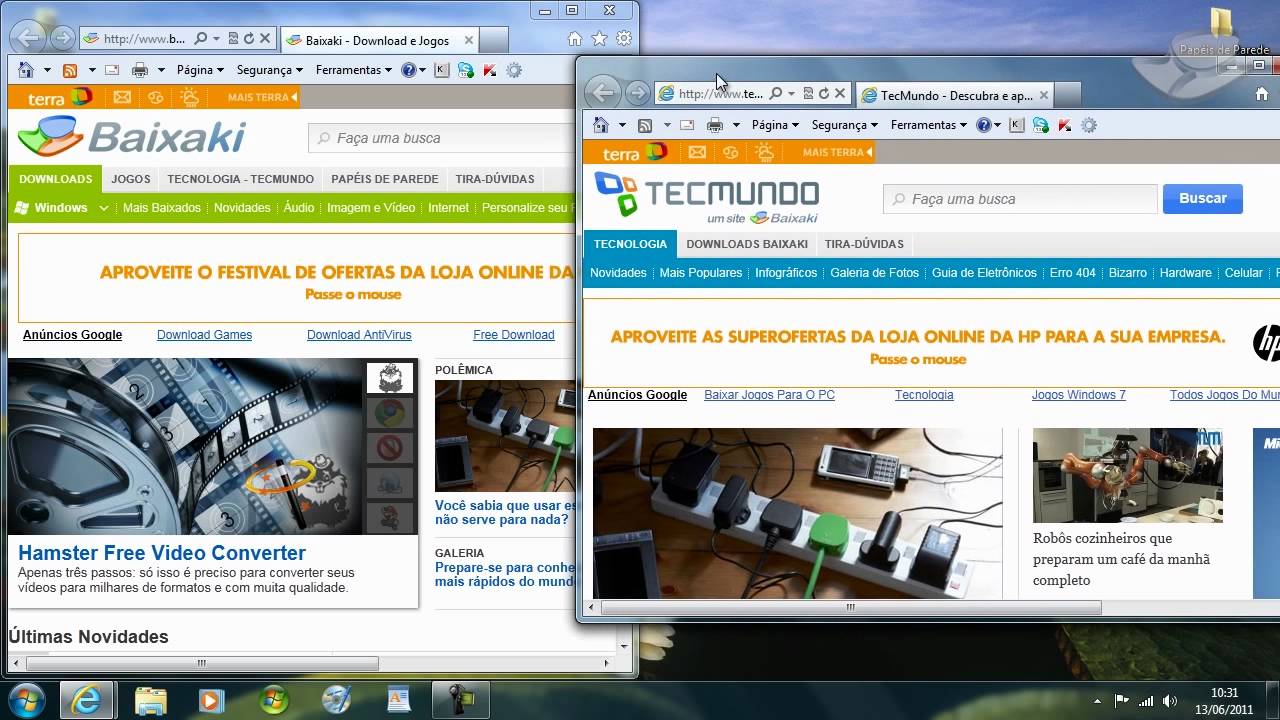Open the Papéis de Parede desktop folder

click(x=1224, y=31)
